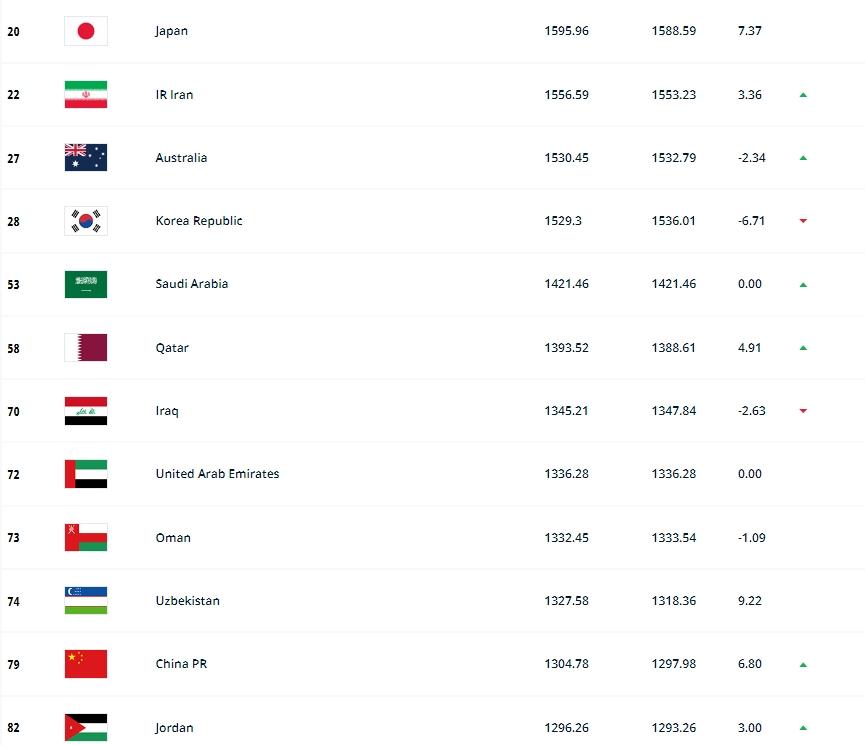Click the IR Iran flag icon

tap(86, 95)
